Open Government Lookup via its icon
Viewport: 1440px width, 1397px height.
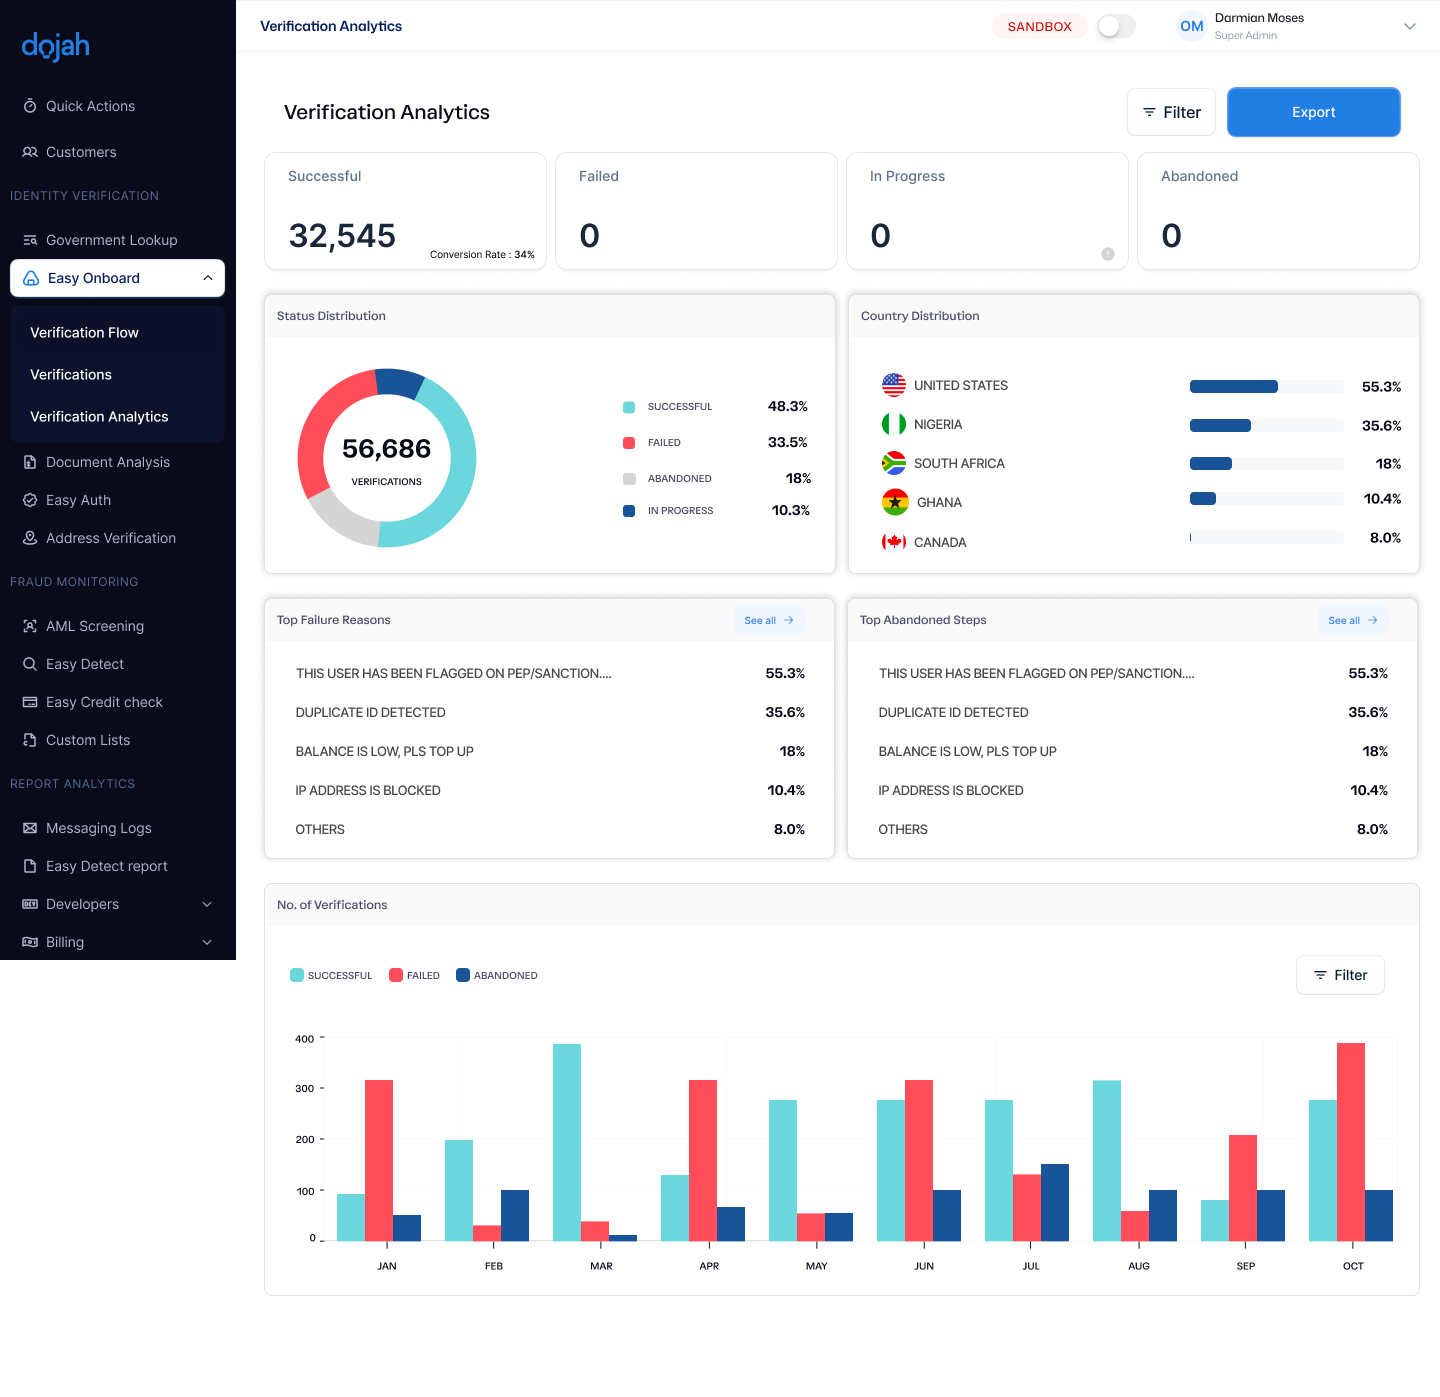pyautogui.click(x=30, y=240)
